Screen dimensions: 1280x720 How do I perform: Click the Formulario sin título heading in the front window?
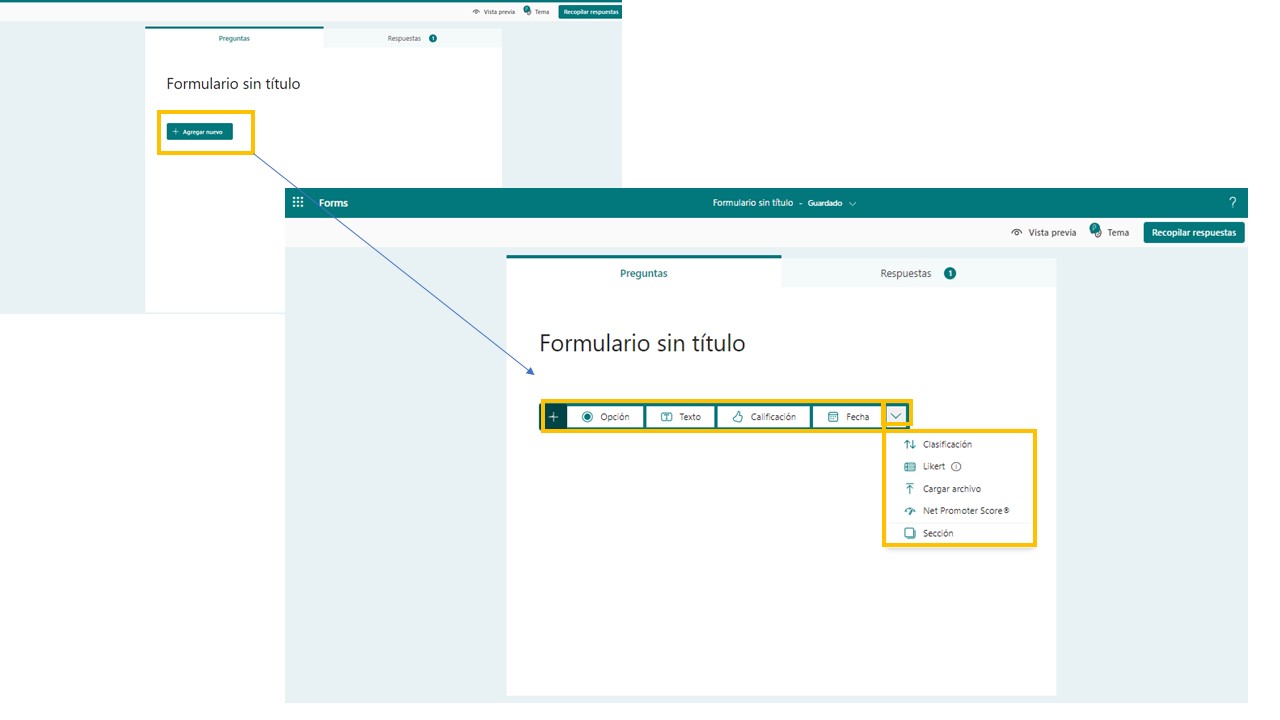tap(642, 343)
